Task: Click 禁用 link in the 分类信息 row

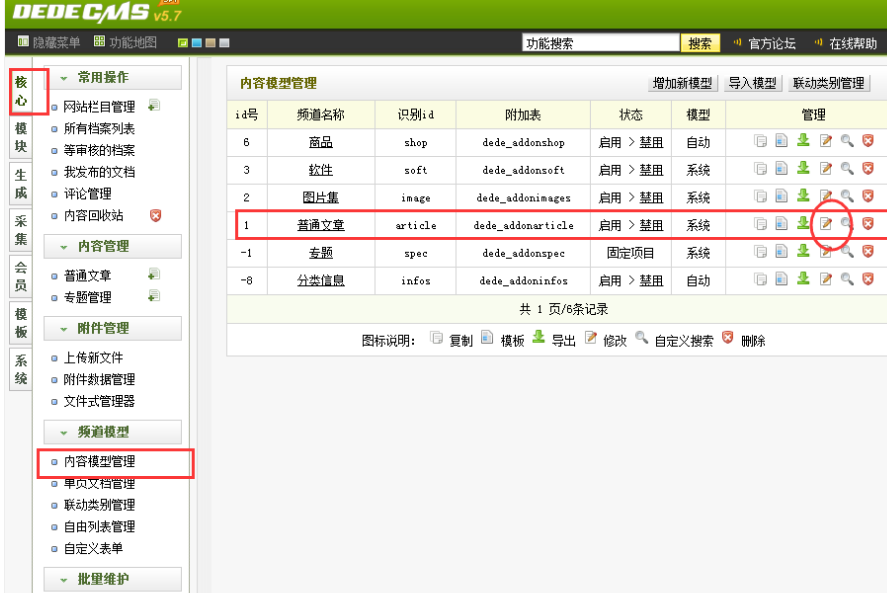Action: point(651,281)
